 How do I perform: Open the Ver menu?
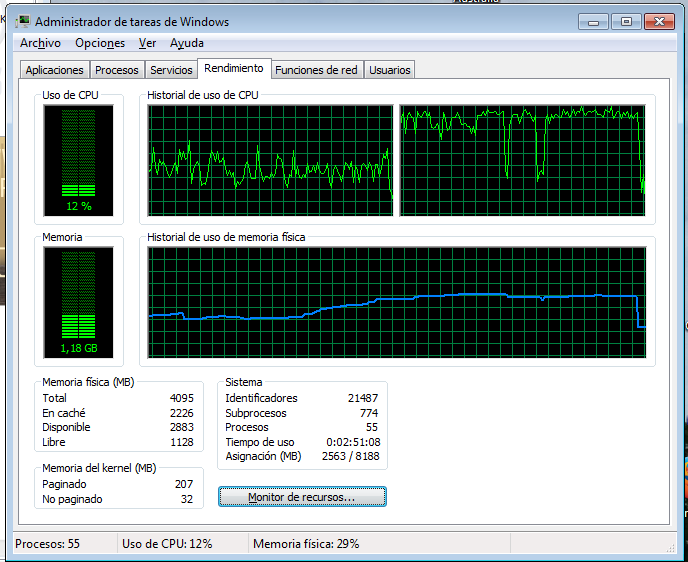pos(147,43)
